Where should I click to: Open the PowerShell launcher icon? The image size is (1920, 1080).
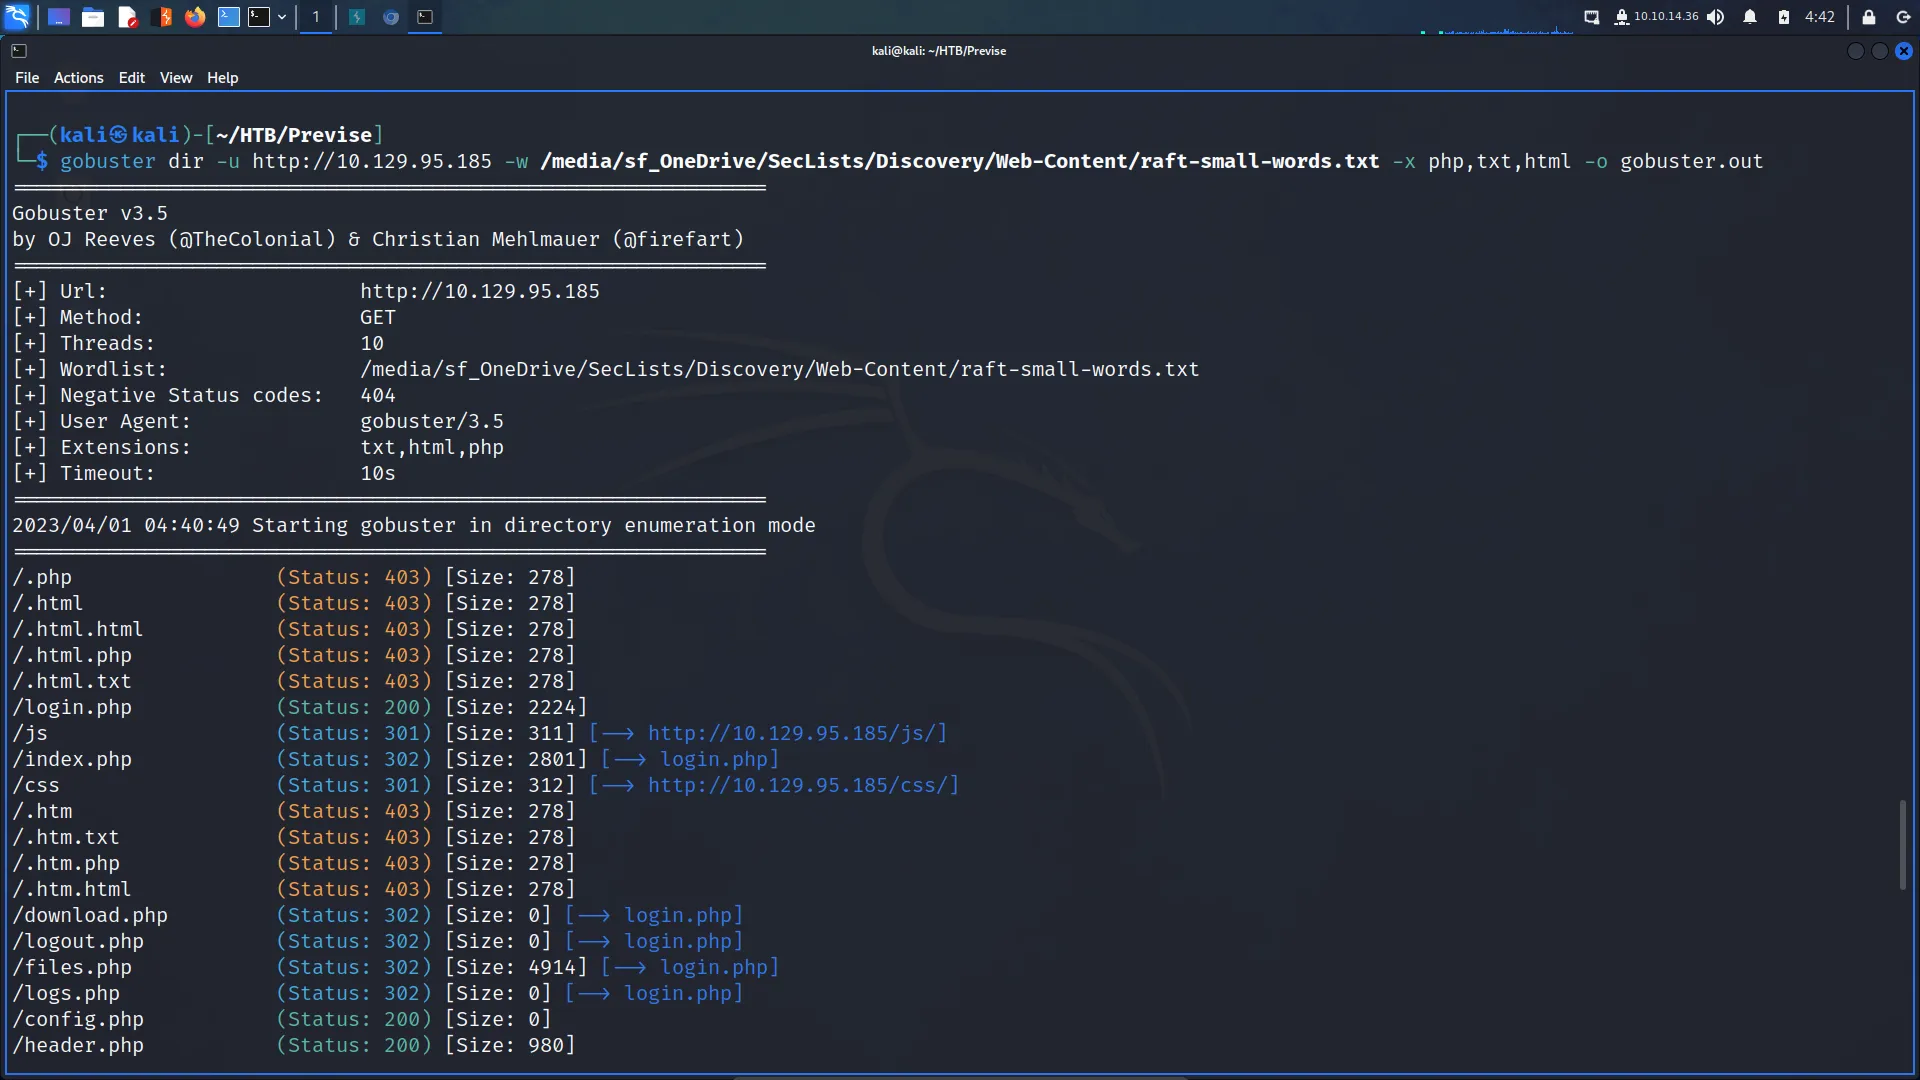[229, 17]
